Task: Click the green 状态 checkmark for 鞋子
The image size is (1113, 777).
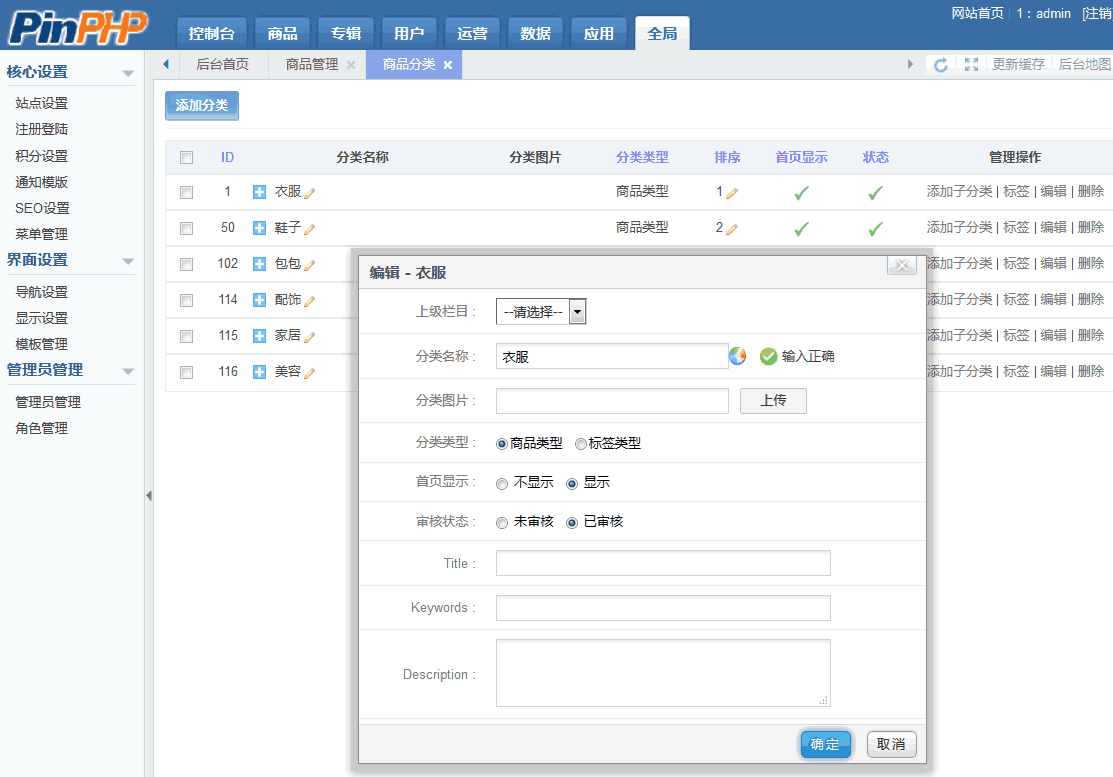Action: click(x=875, y=229)
